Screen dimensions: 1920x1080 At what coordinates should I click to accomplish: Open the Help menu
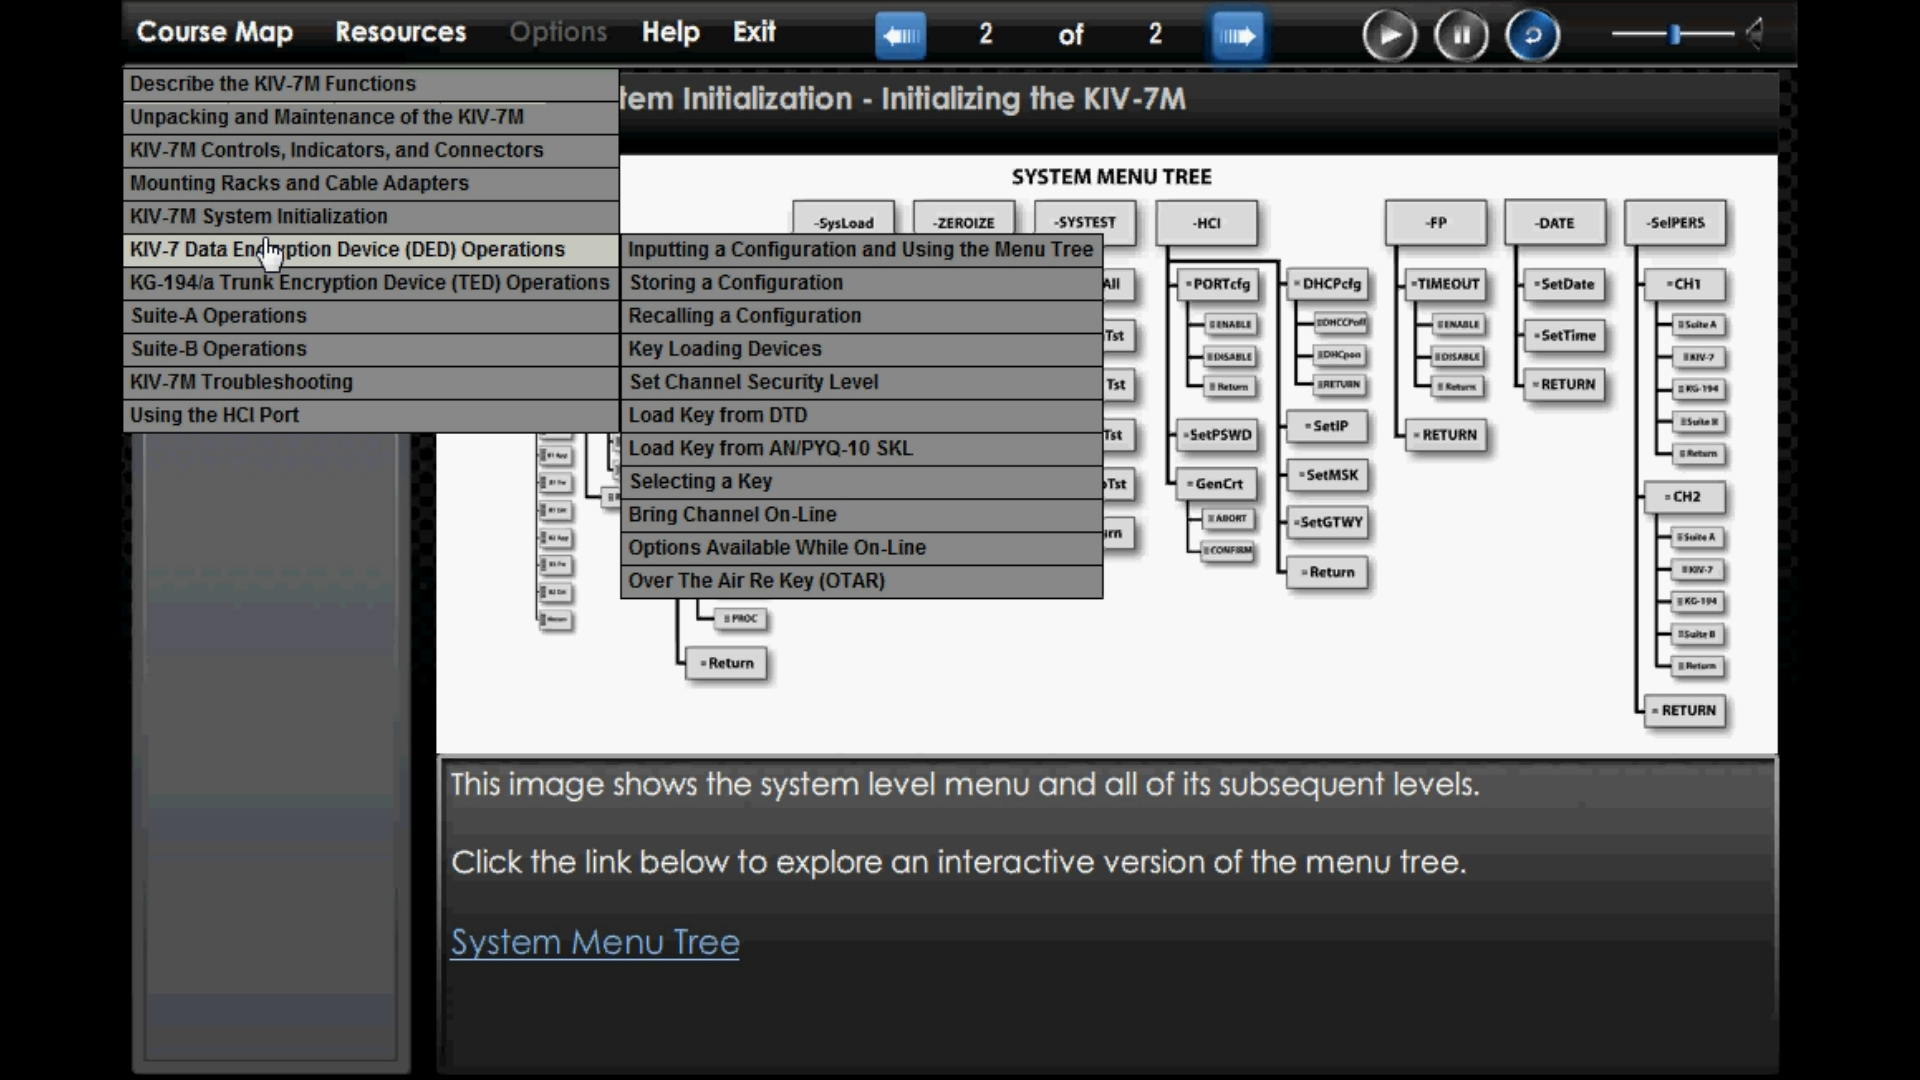click(670, 32)
